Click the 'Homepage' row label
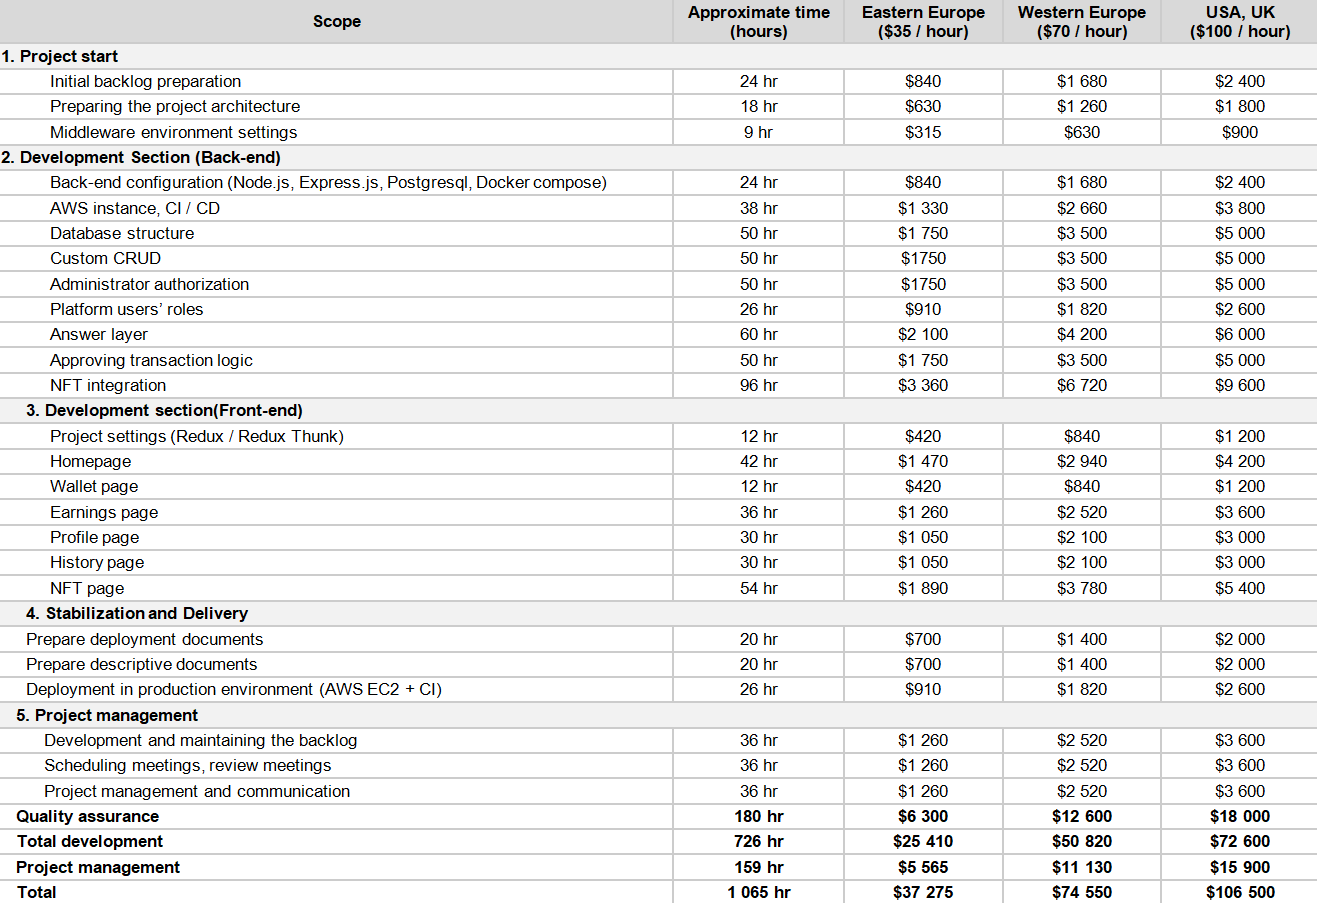 (90, 461)
